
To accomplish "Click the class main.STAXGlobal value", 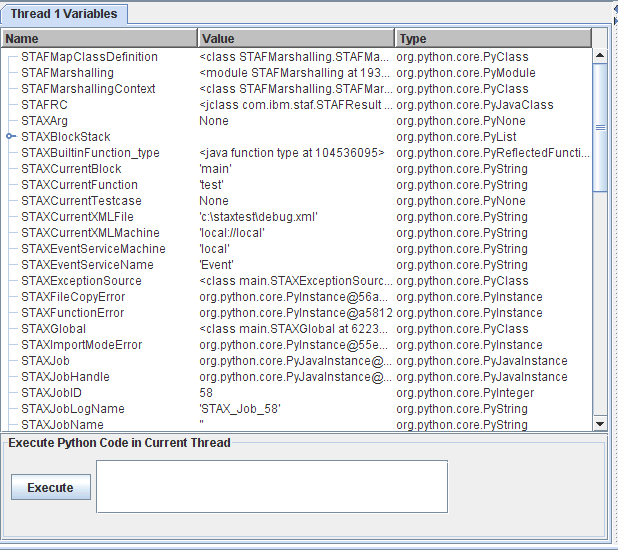I will coord(294,329).
